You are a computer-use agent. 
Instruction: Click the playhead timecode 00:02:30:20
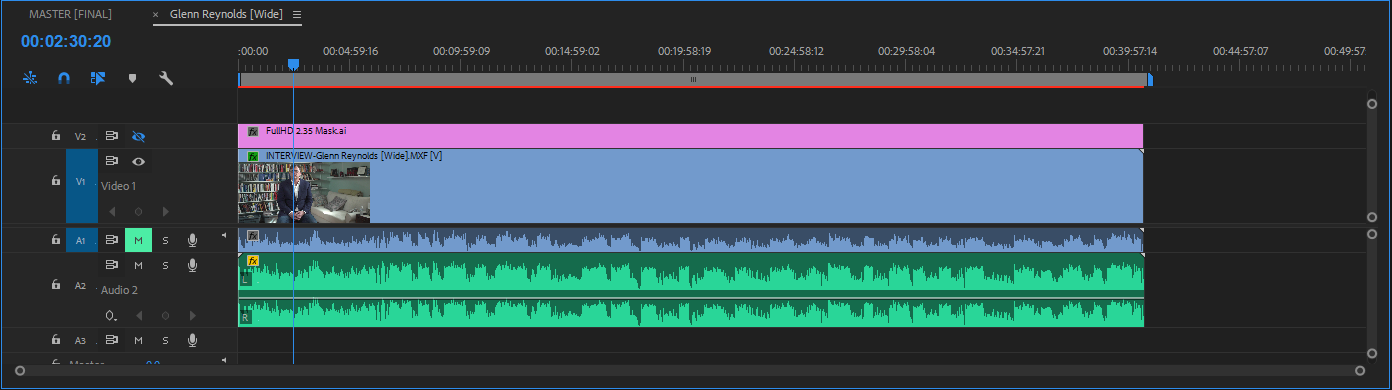(66, 42)
